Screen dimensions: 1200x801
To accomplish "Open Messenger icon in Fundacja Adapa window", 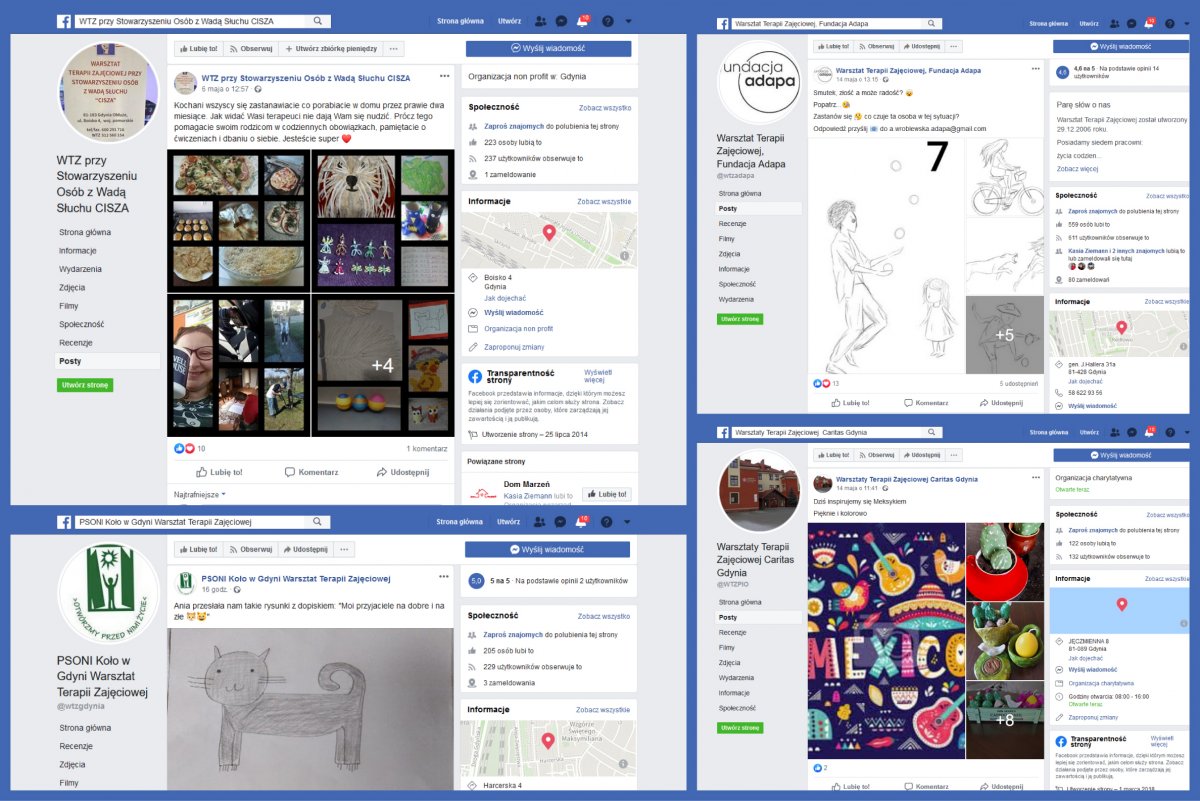I will click(1131, 22).
